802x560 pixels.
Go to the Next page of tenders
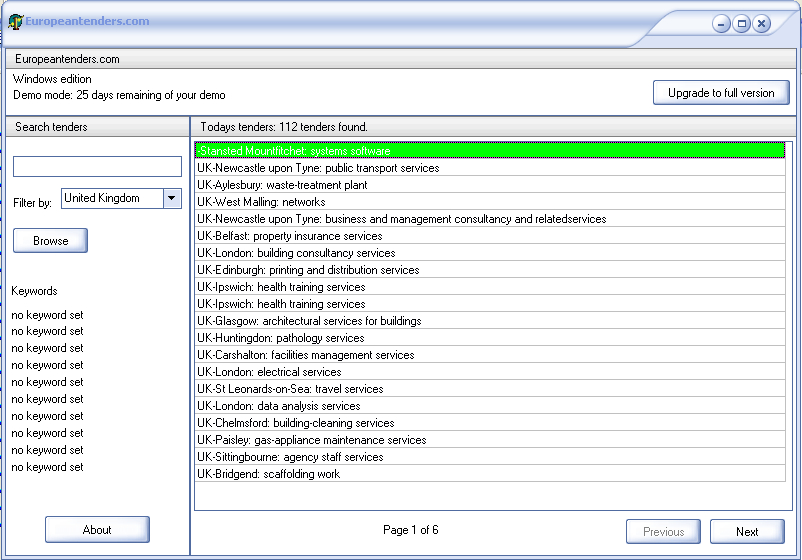pos(747,531)
